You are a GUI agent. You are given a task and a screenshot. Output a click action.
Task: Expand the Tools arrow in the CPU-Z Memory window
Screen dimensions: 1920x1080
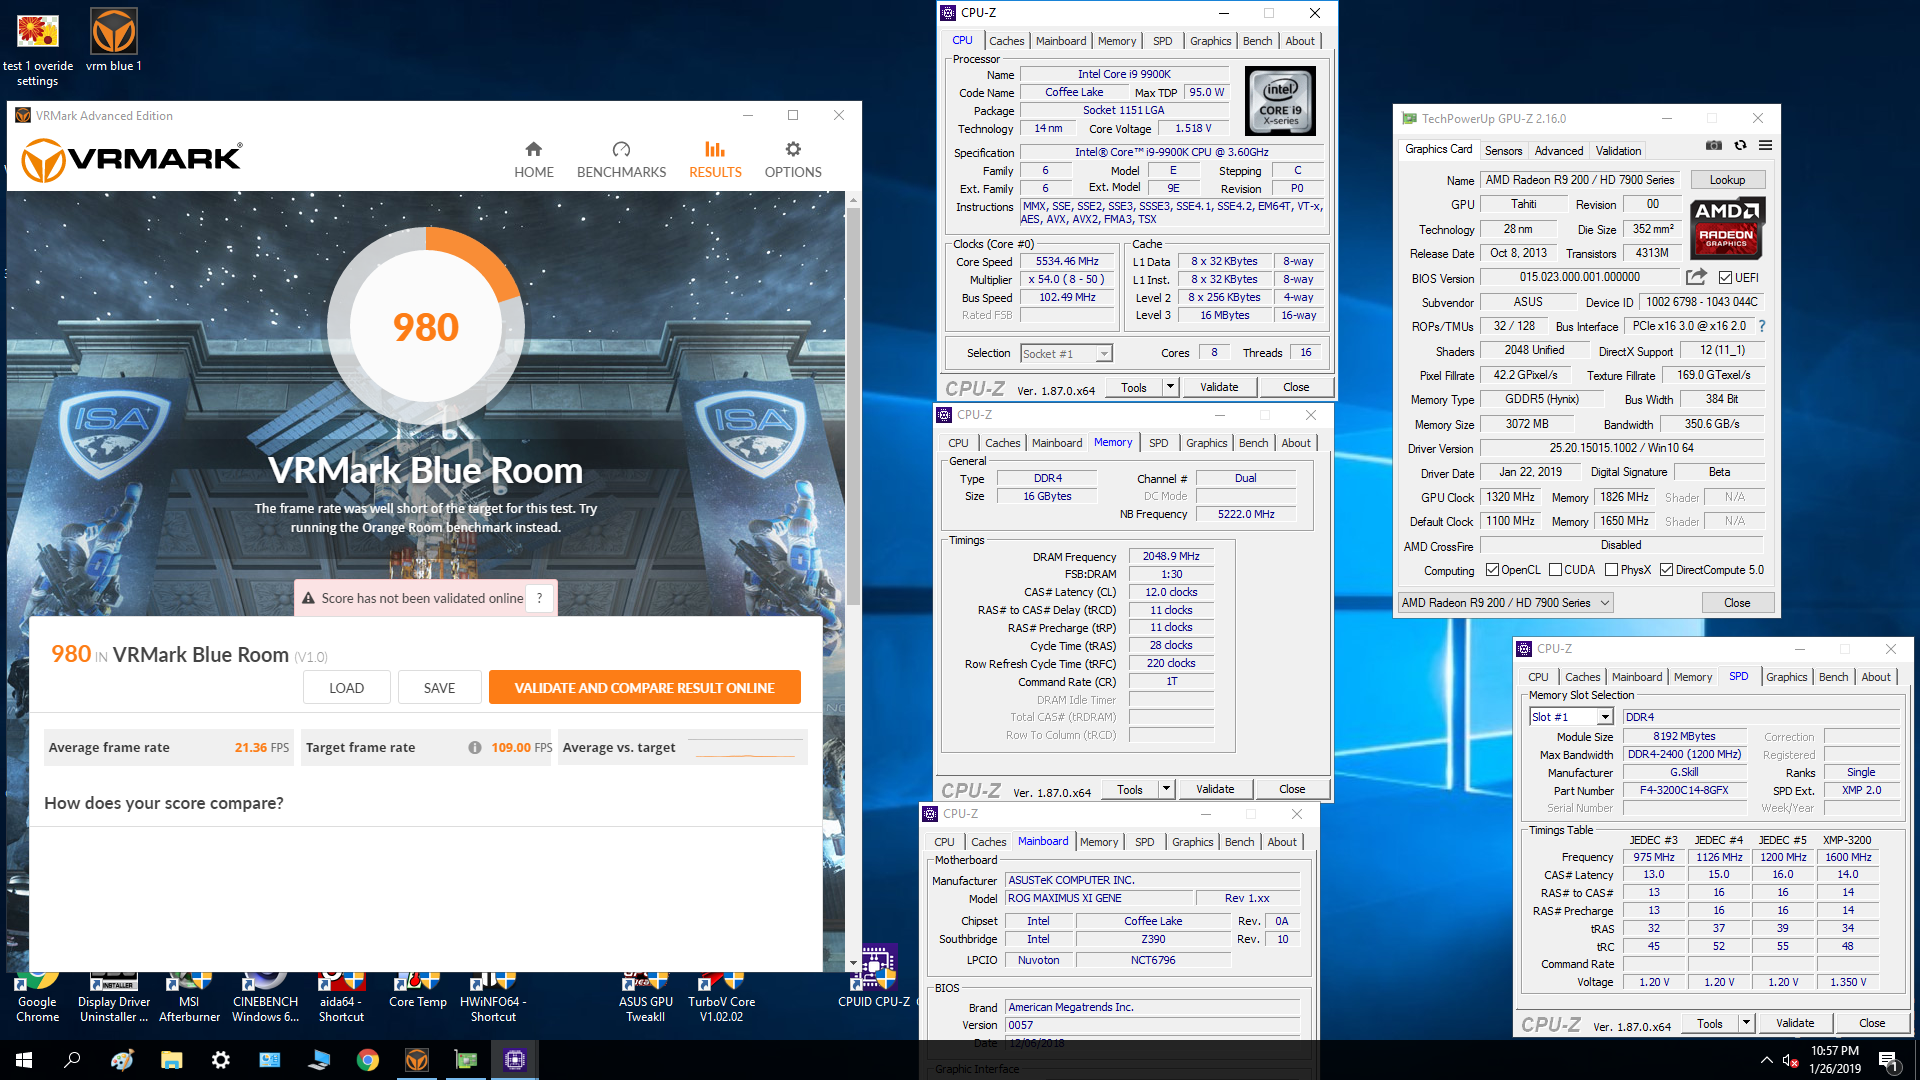point(1166,789)
